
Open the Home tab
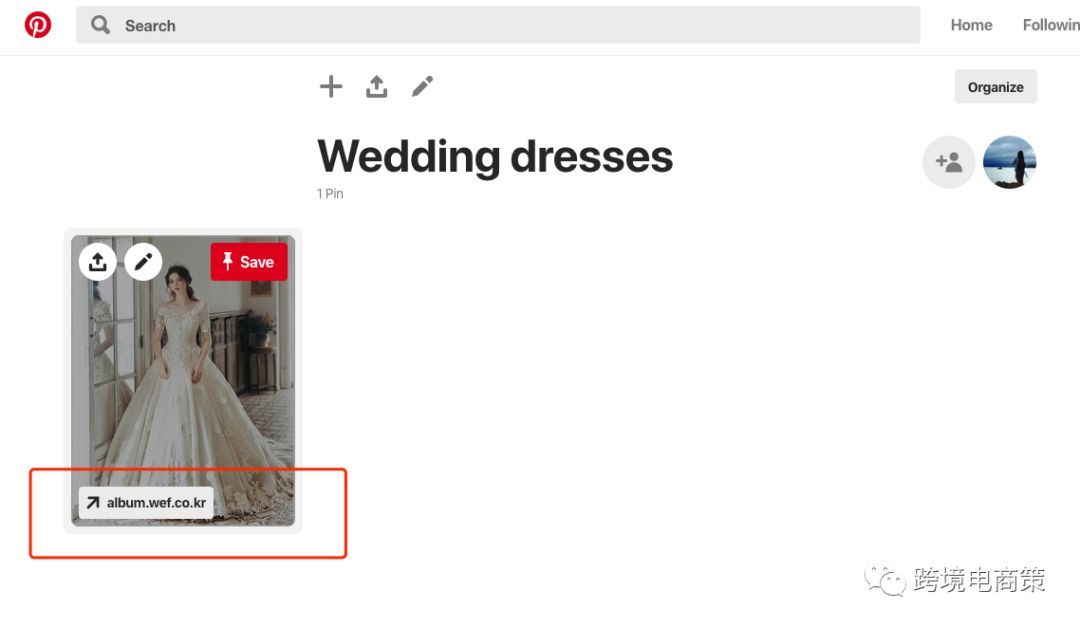coord(971,25)
